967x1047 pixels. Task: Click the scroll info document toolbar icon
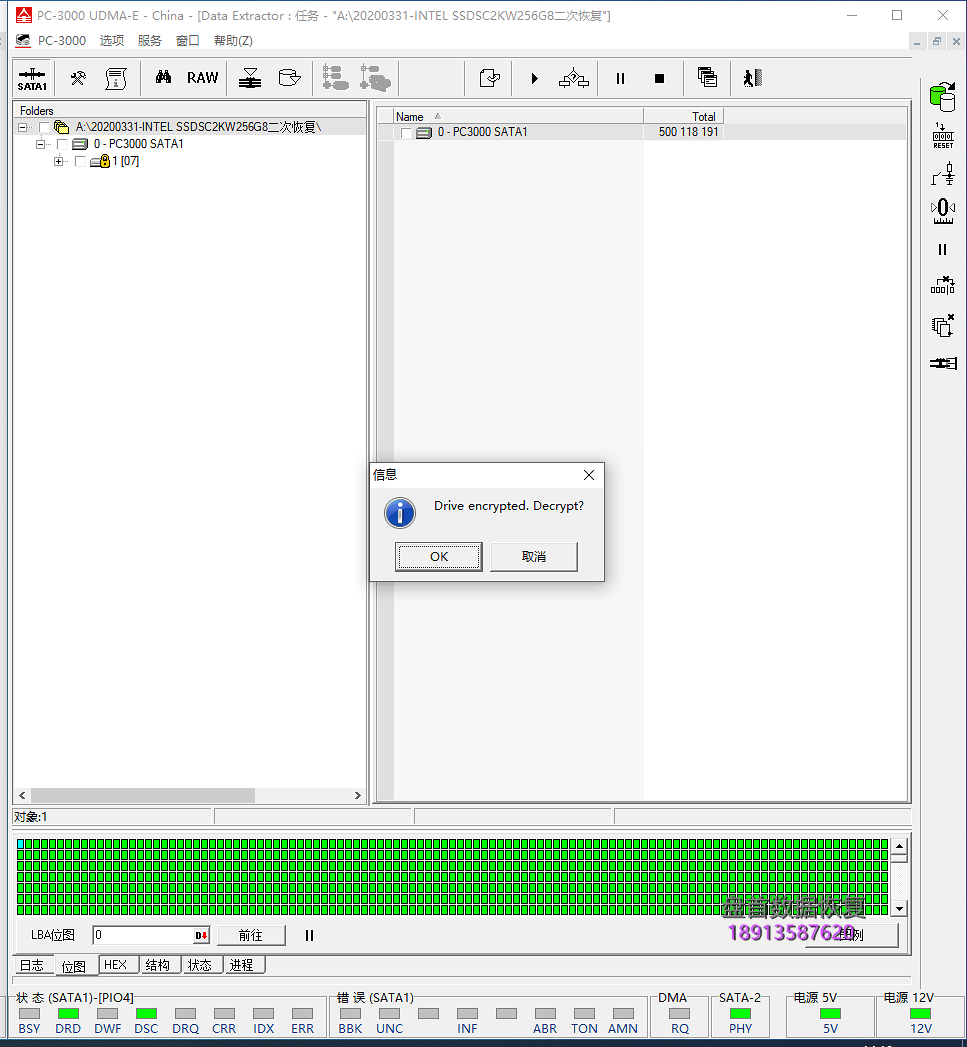tap(116, 79)
